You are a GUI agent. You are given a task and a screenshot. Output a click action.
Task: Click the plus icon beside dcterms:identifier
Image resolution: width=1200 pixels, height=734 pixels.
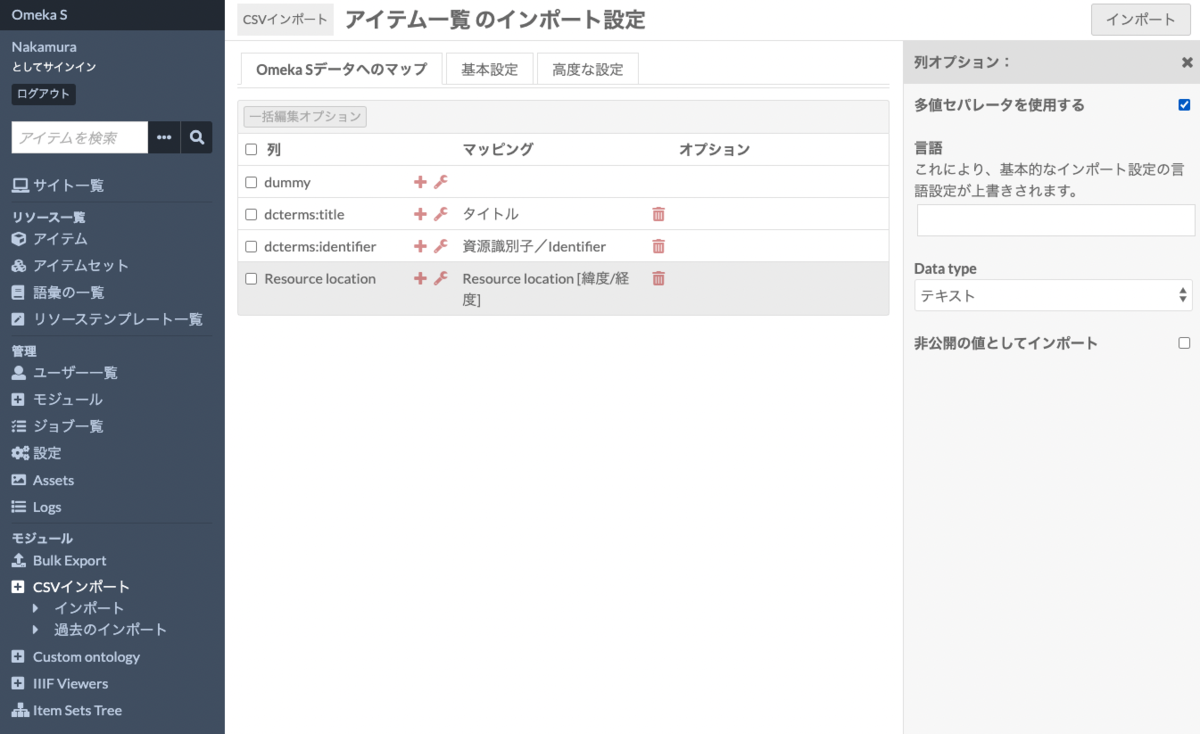419,246
